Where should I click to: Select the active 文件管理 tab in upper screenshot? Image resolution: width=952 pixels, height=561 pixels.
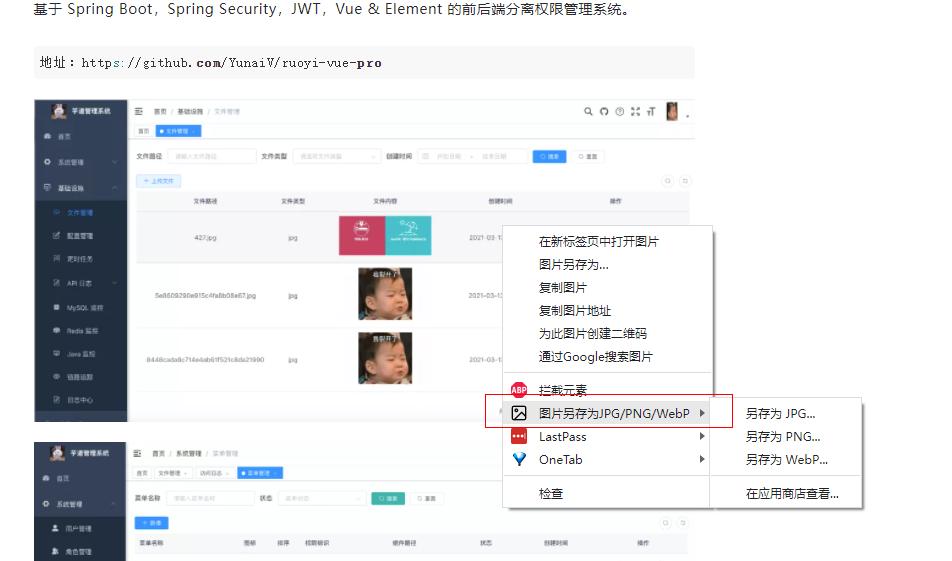coord(178,131)
